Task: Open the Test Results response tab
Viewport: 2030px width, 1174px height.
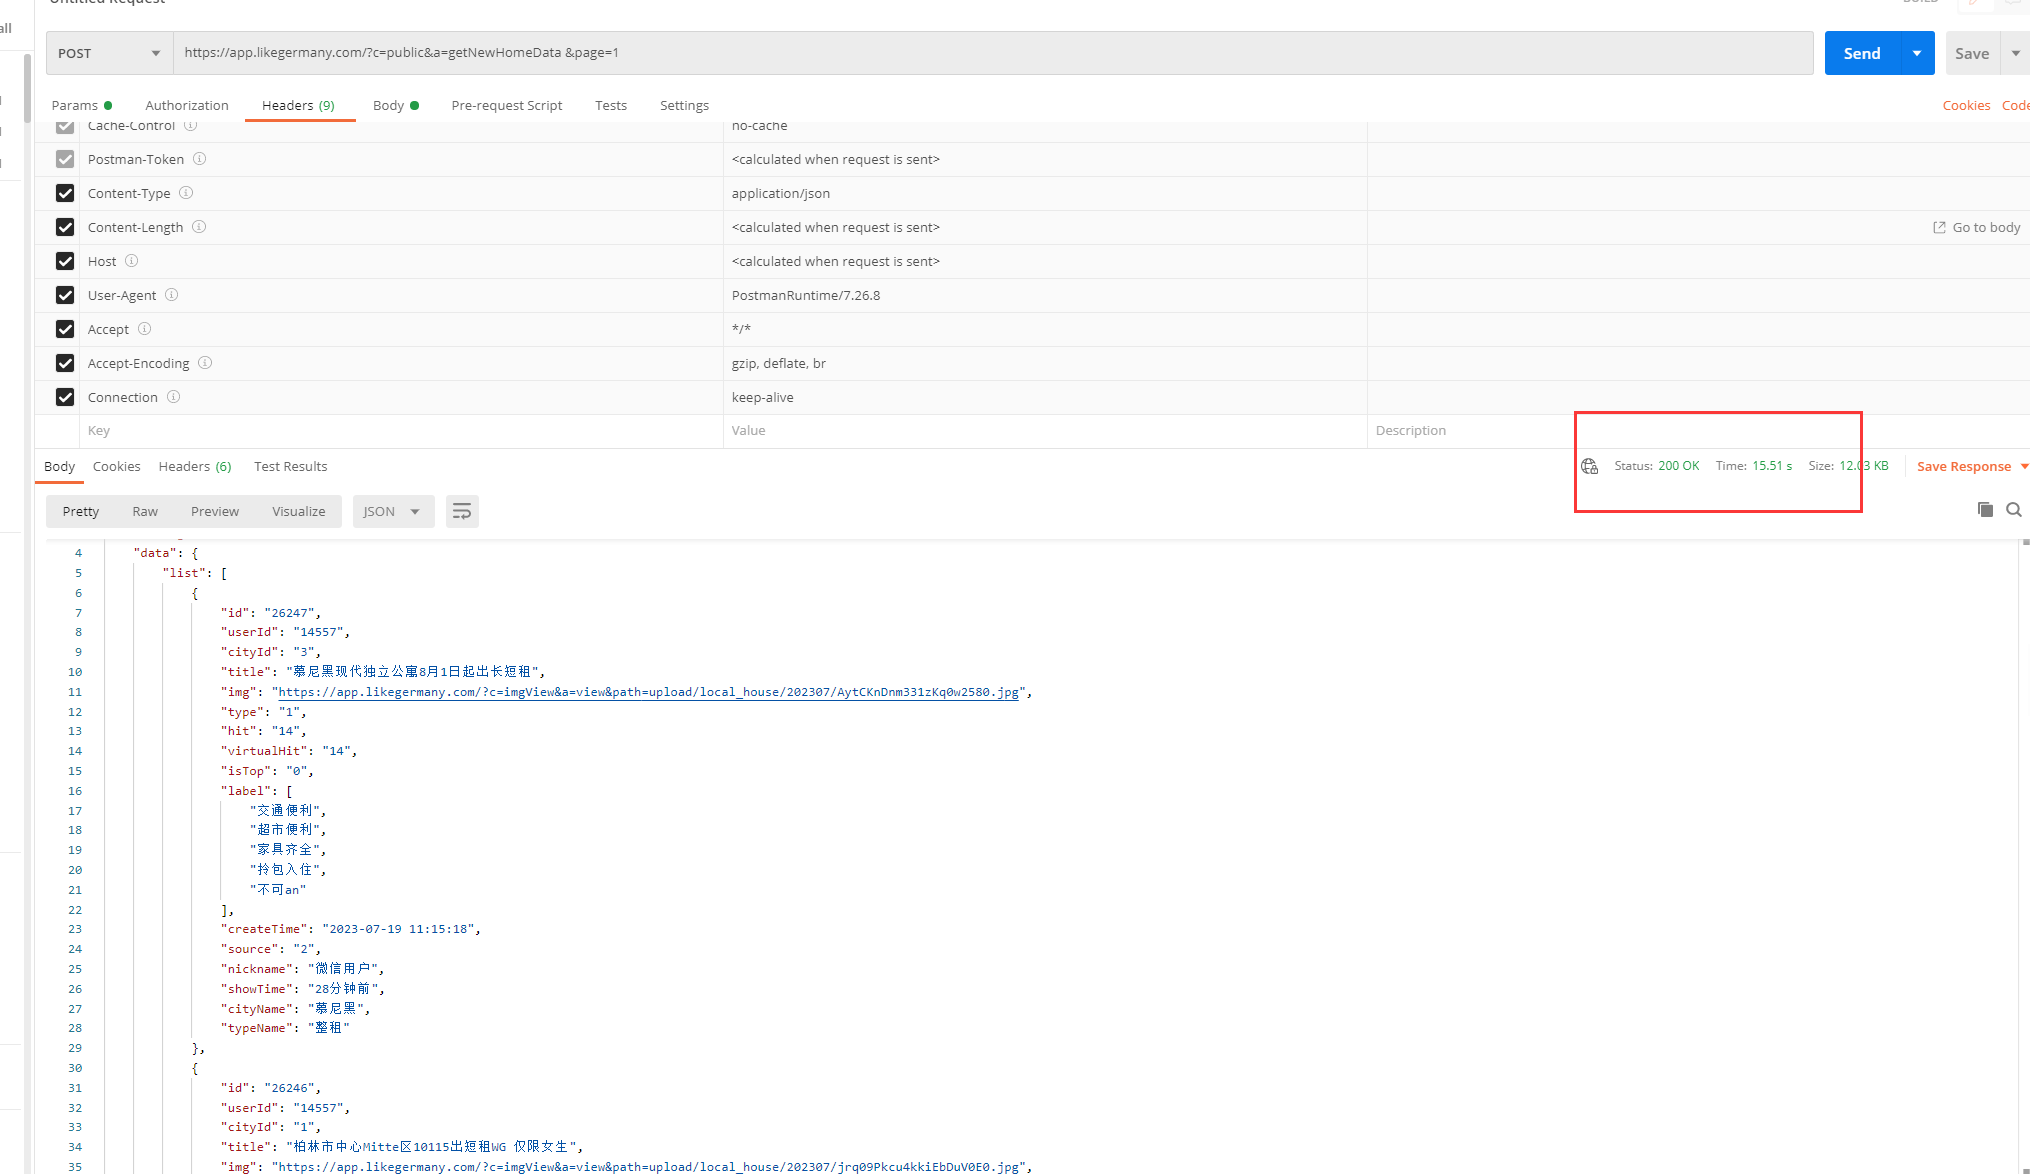Action: (x=290, y=466)
